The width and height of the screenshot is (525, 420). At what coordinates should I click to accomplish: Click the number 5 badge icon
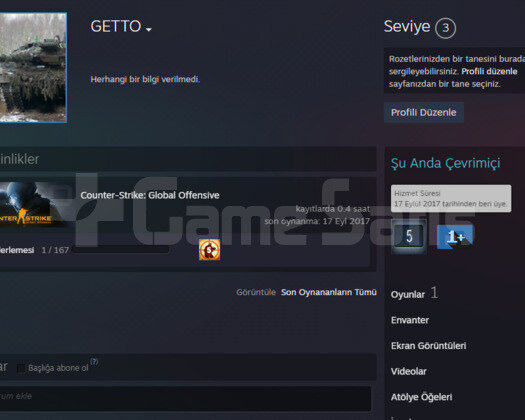point(409,236)
